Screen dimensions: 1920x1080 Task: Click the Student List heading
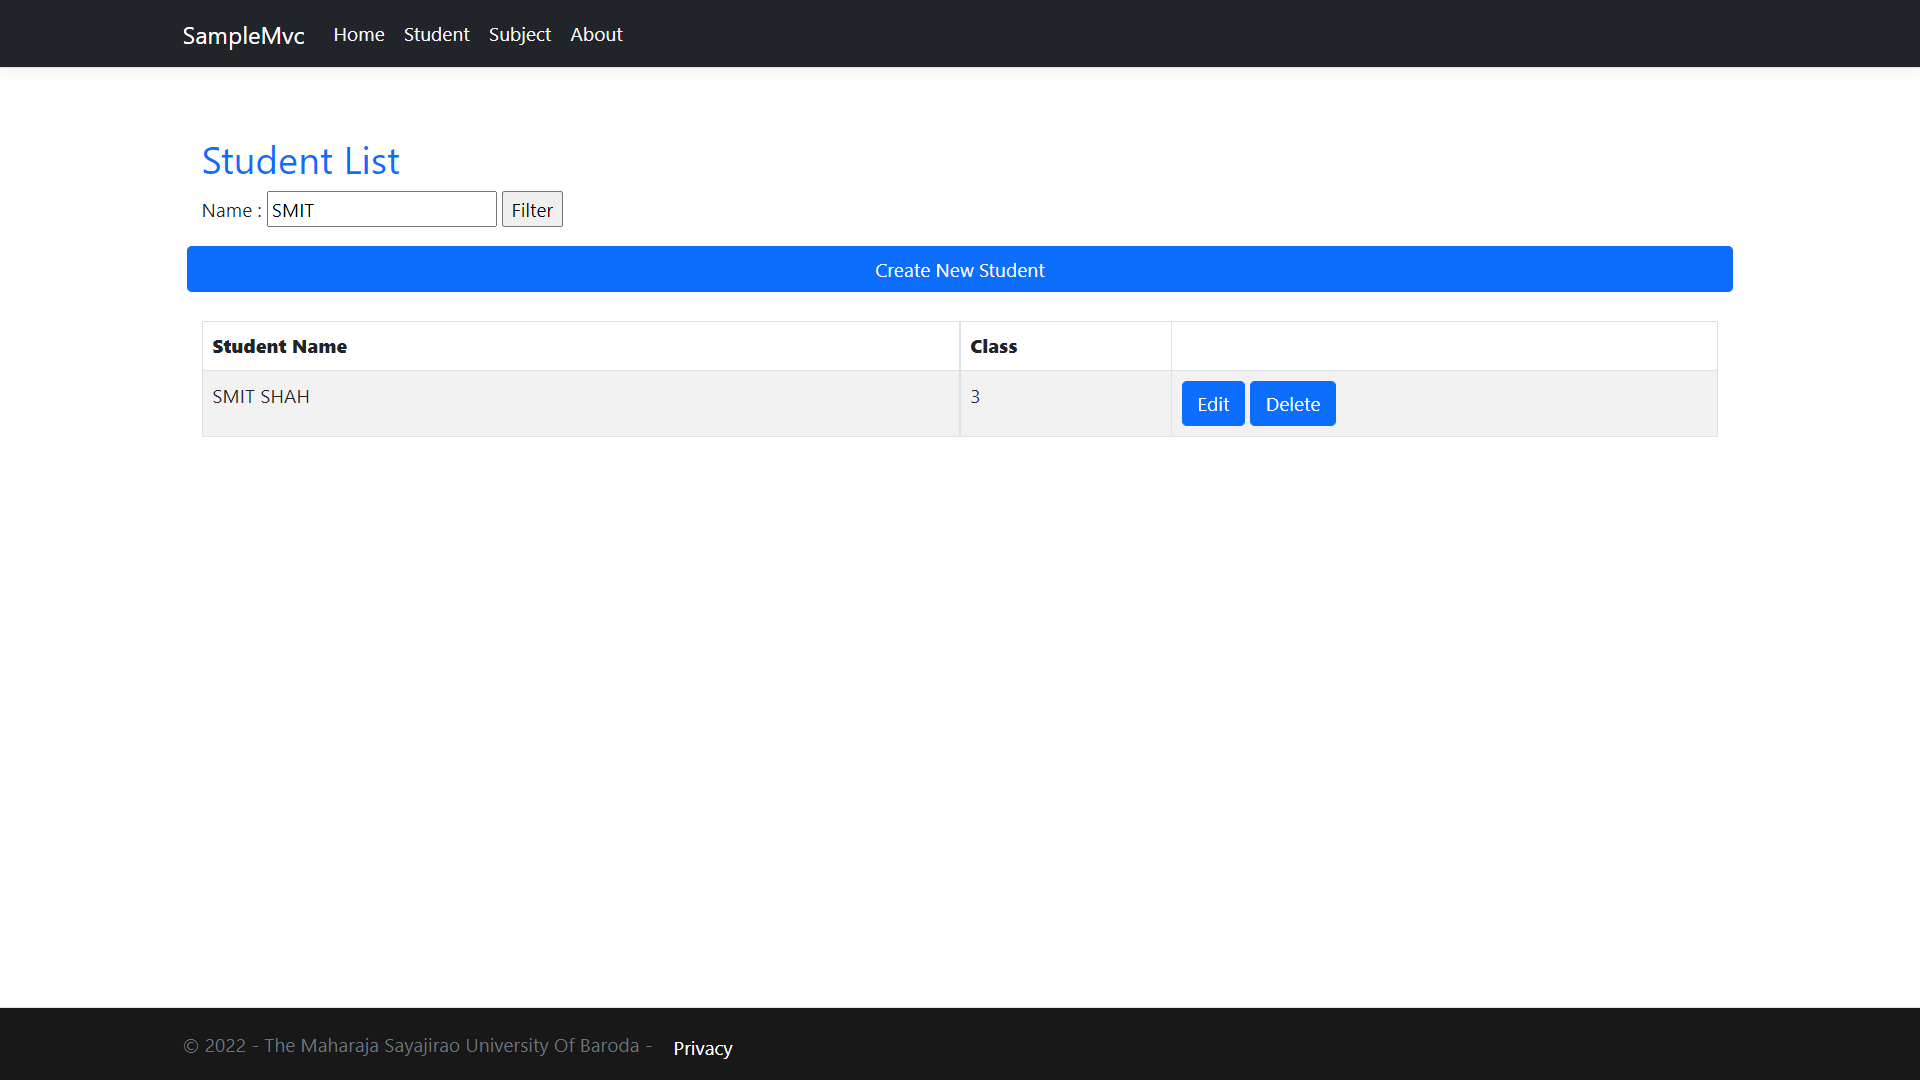tap(300, 160)
